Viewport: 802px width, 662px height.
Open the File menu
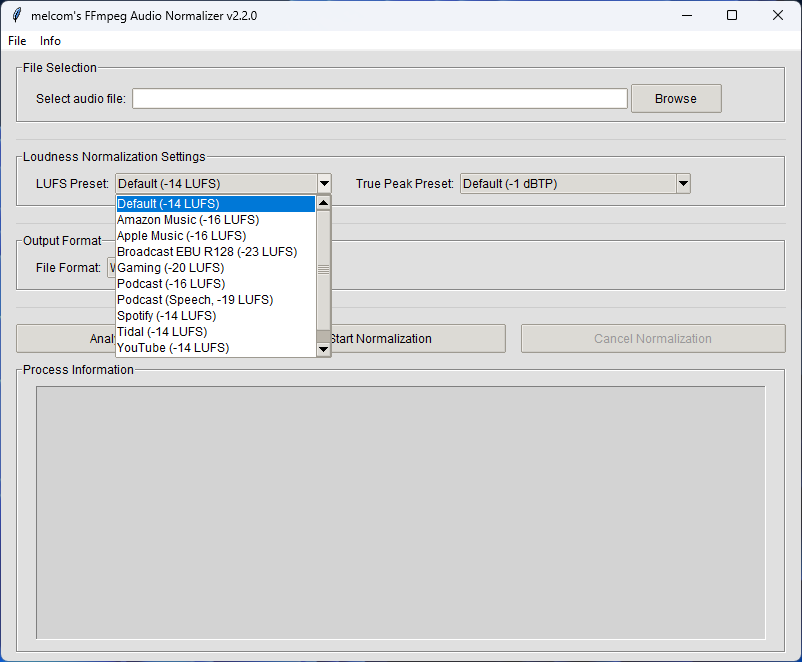click(17, 41)
